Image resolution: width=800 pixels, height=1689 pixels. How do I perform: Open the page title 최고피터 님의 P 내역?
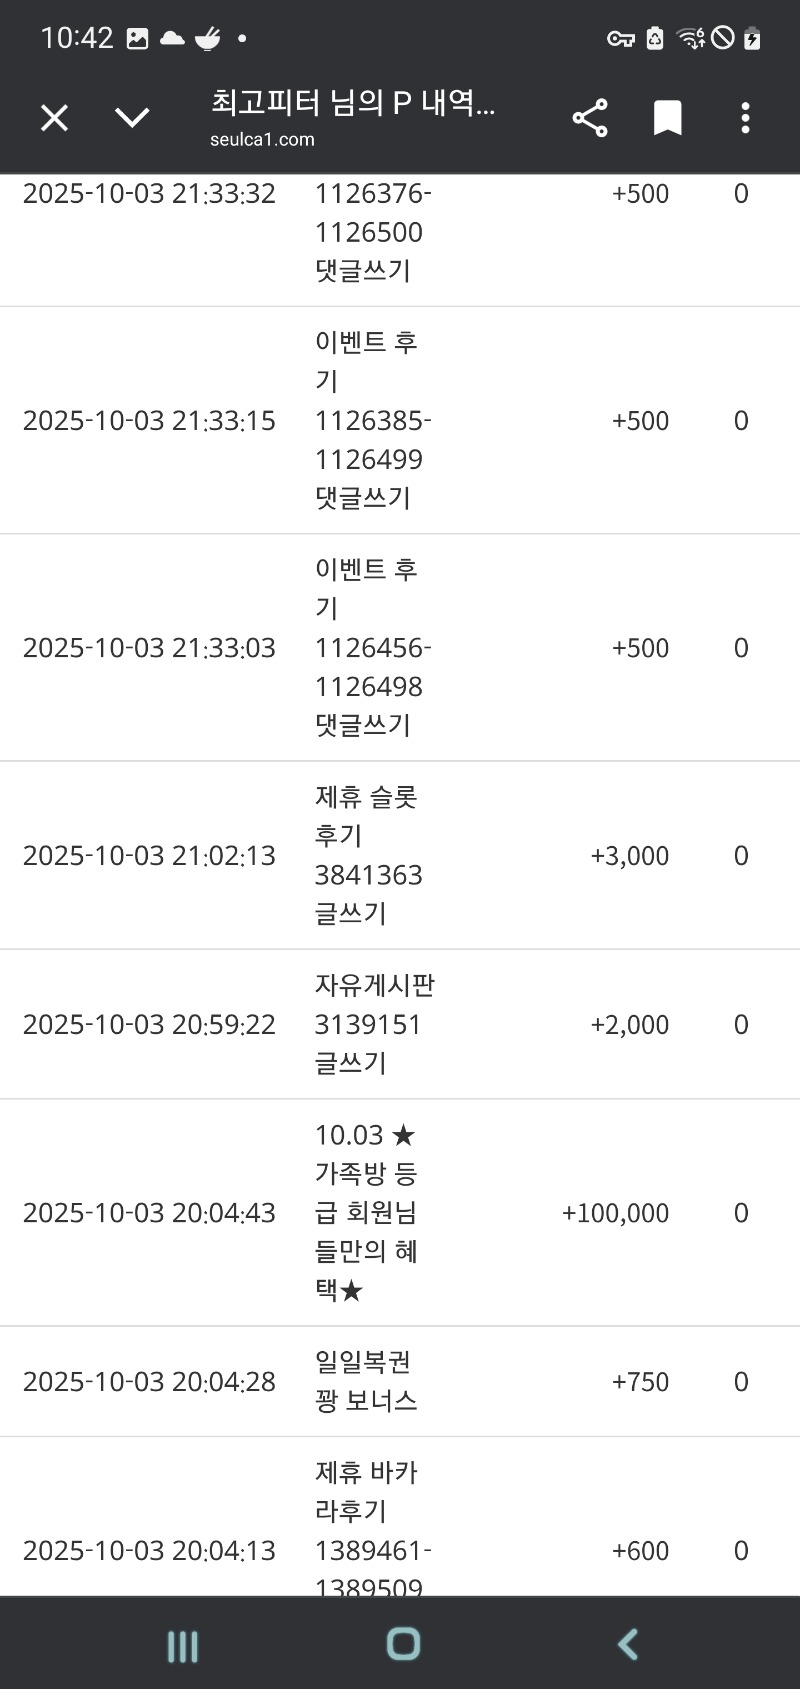pyautogui.click(x=352, y=103)
